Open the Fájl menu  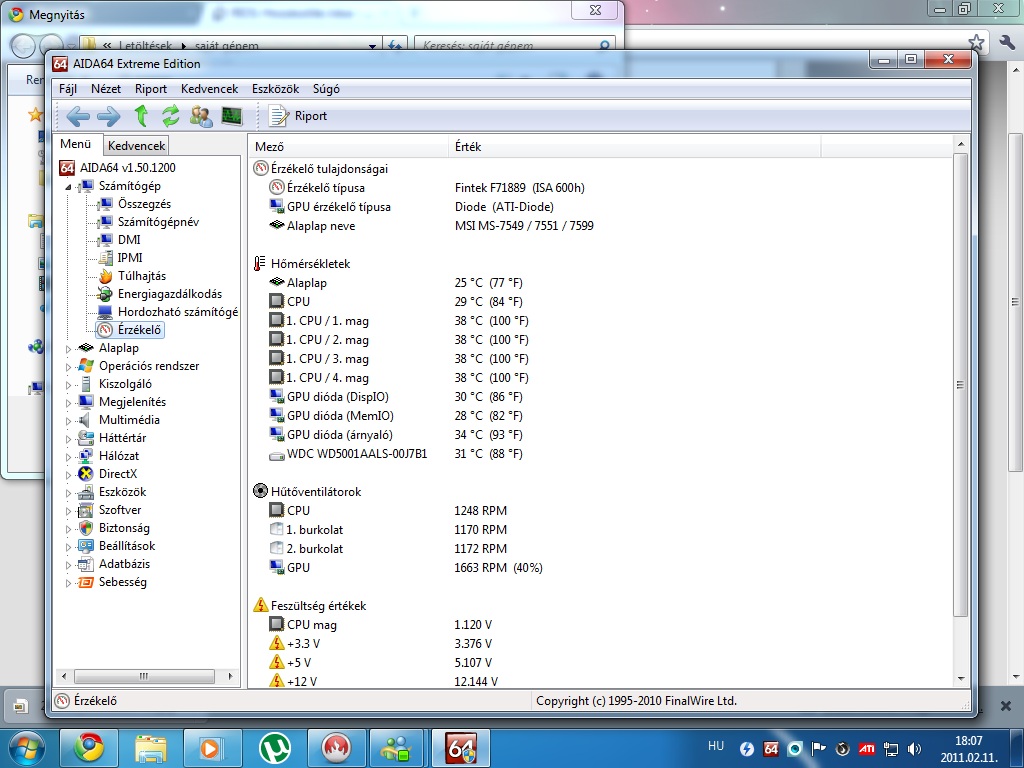(x=68, y=89)
